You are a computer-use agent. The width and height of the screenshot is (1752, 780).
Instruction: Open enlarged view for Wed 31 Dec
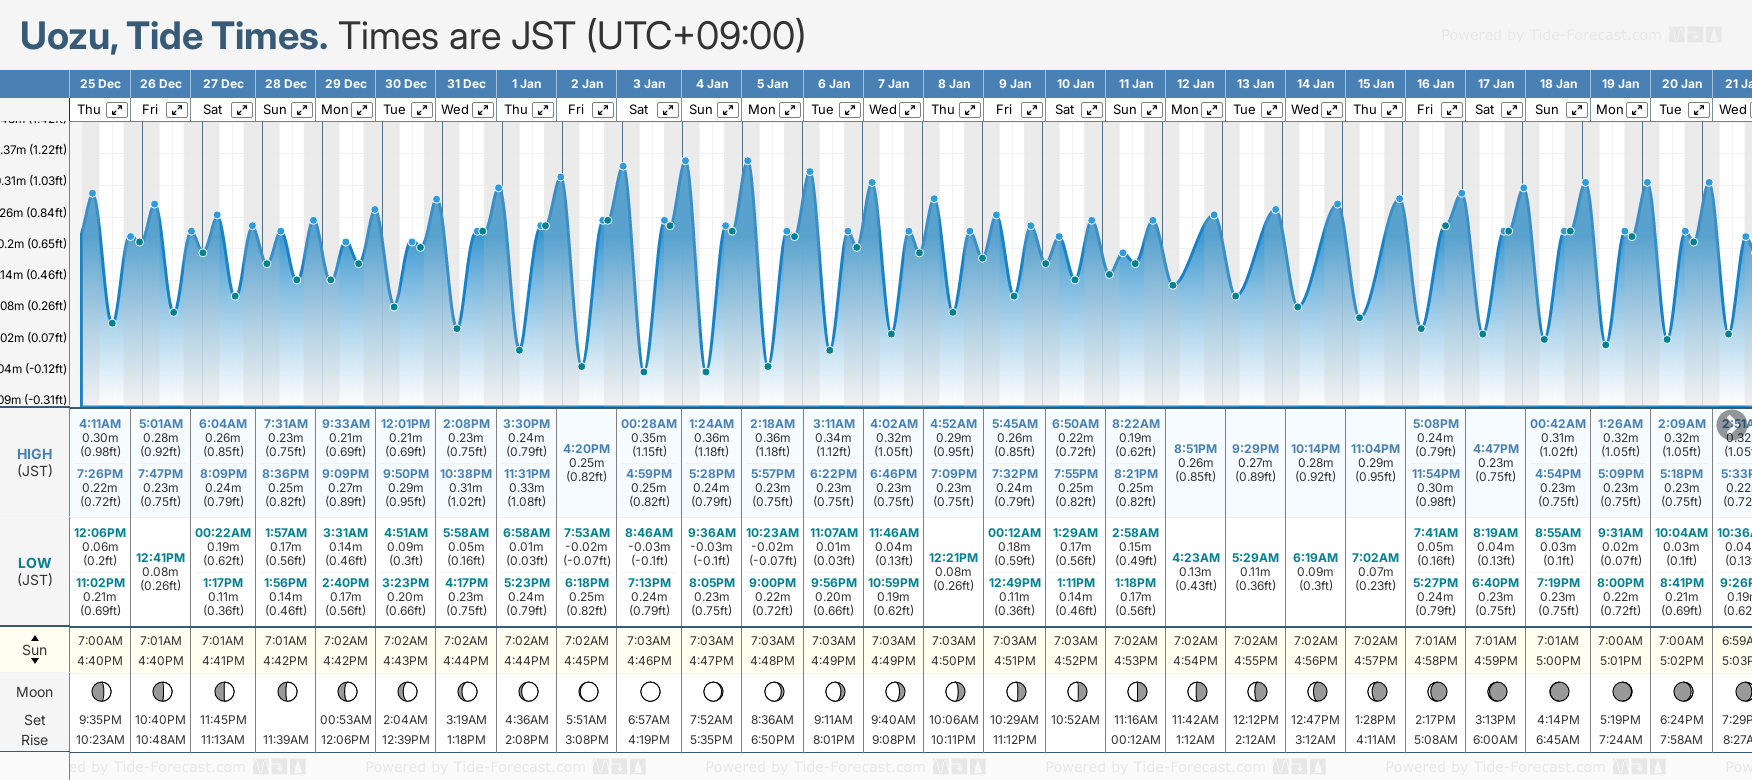483,110
